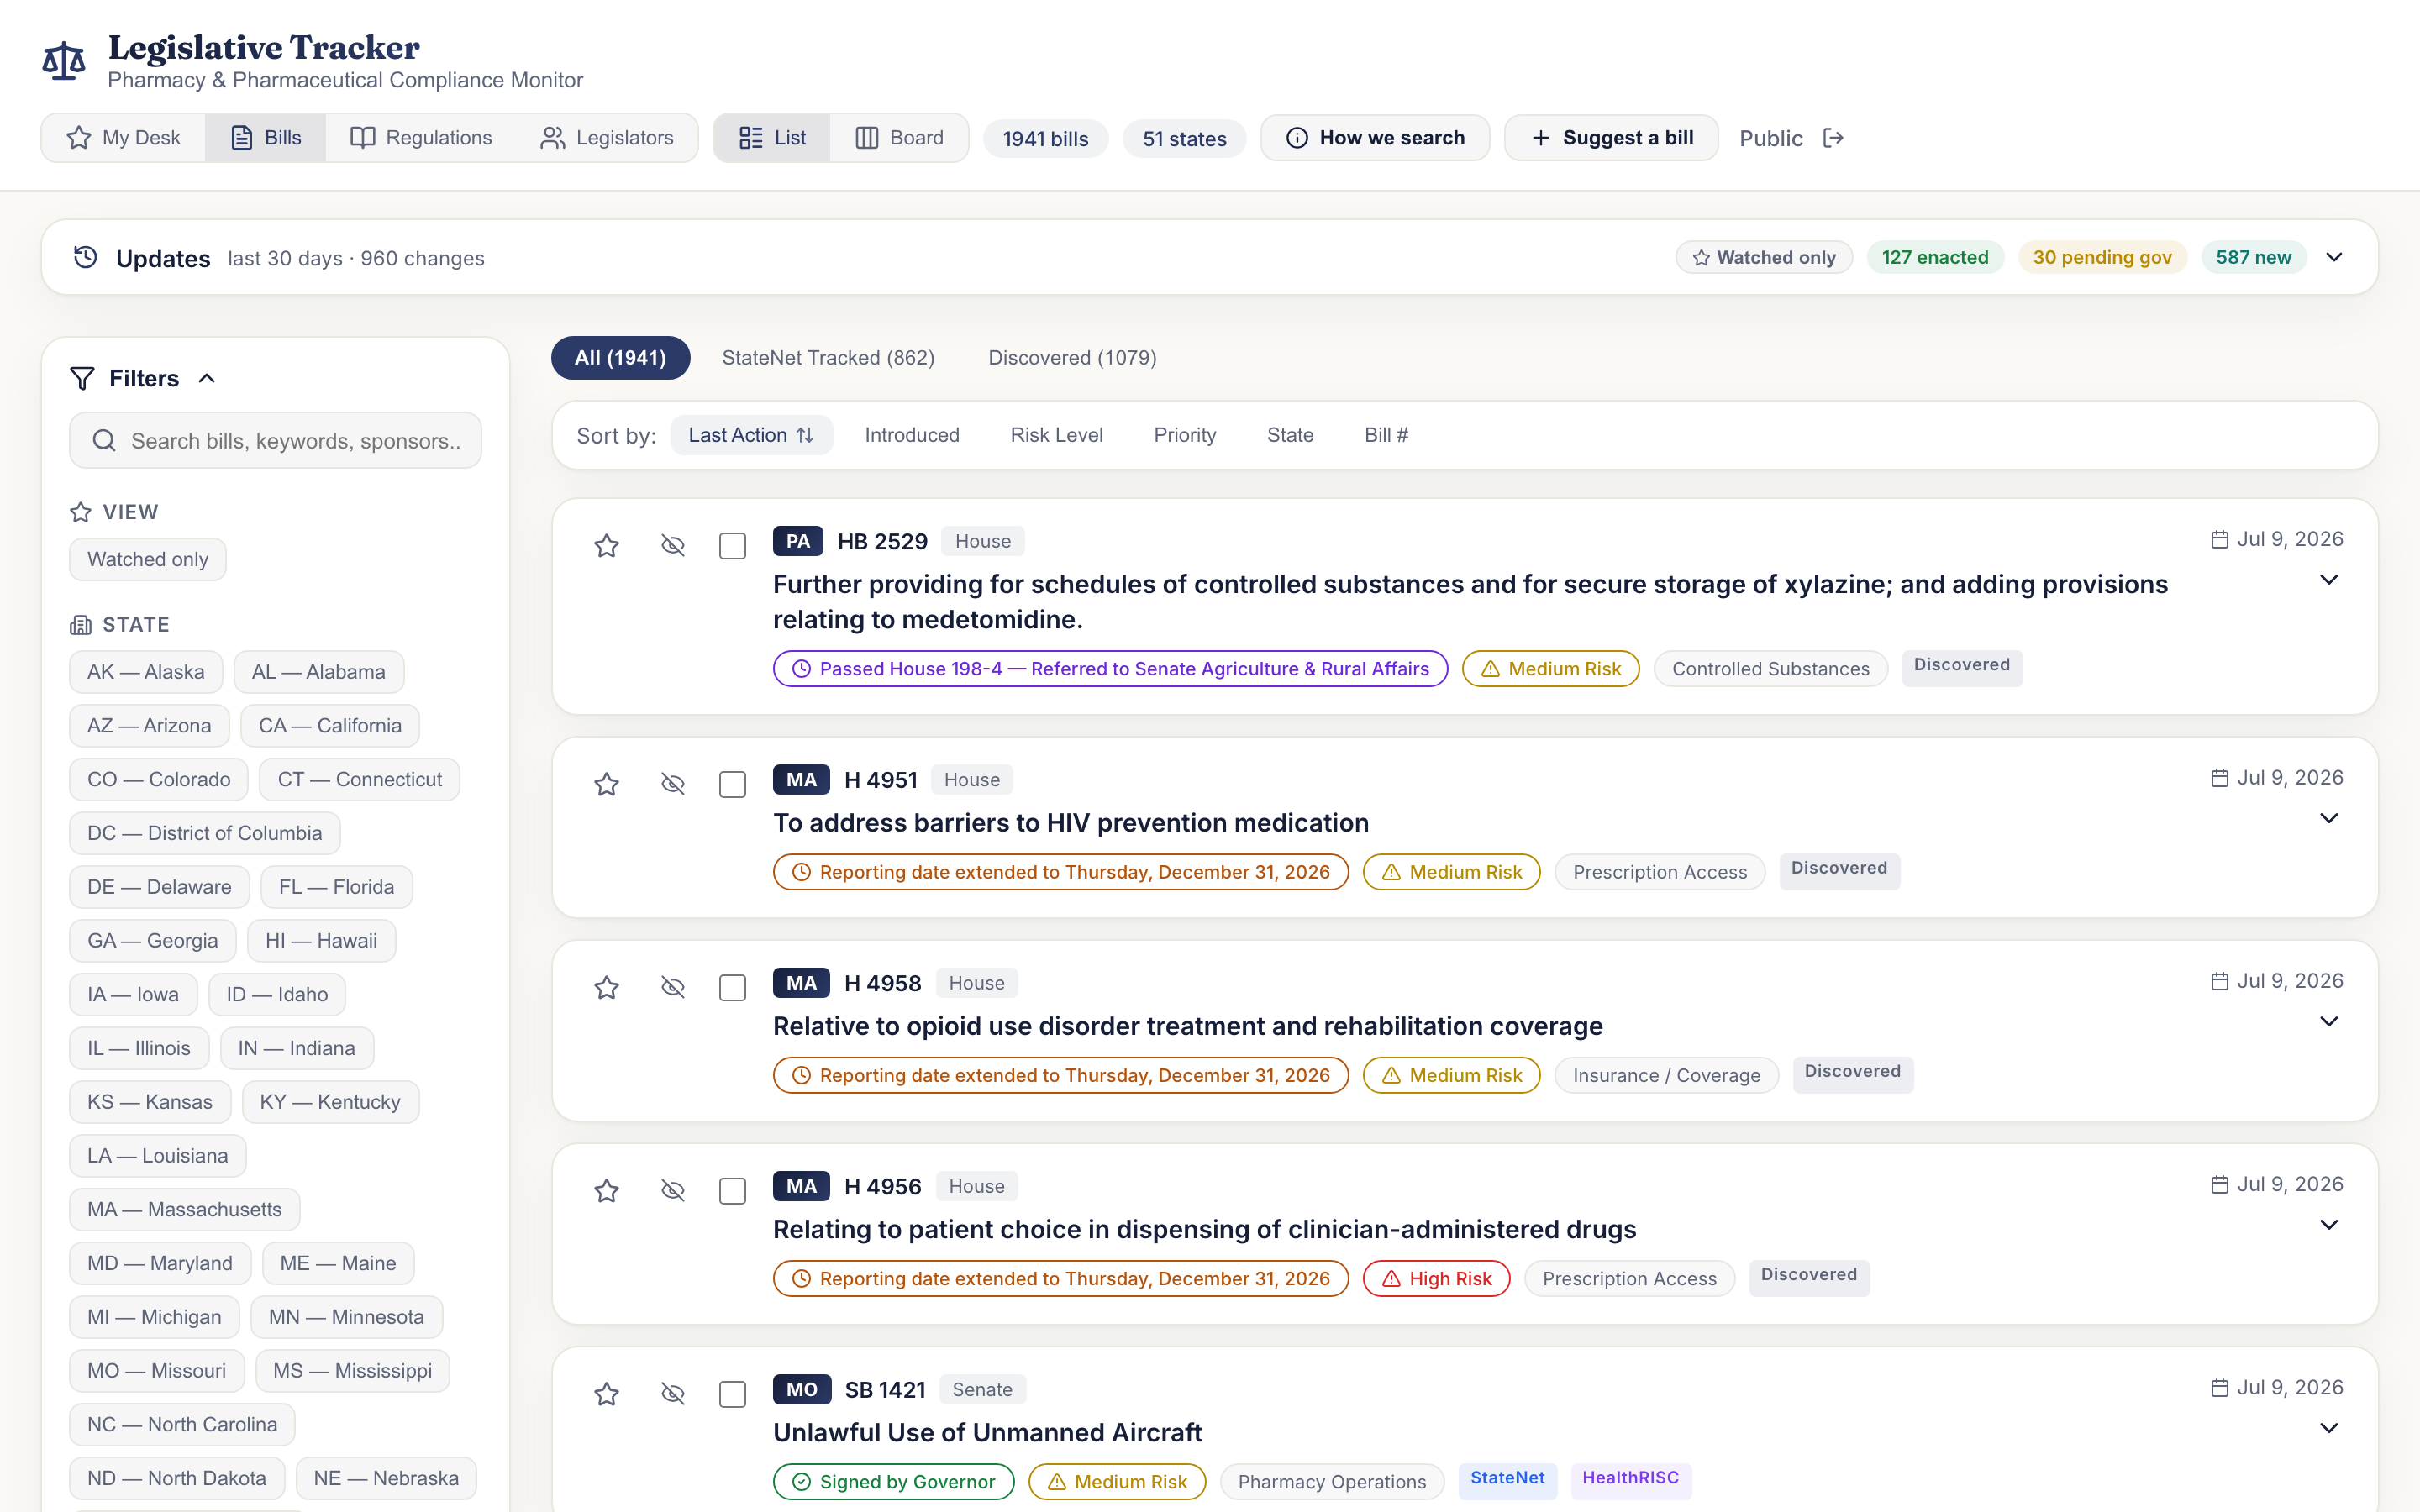The height and width of the screenshot is (1512, 2420).
Task: Star the MA H 4956 bill
Action: [x=607, y=1190]
